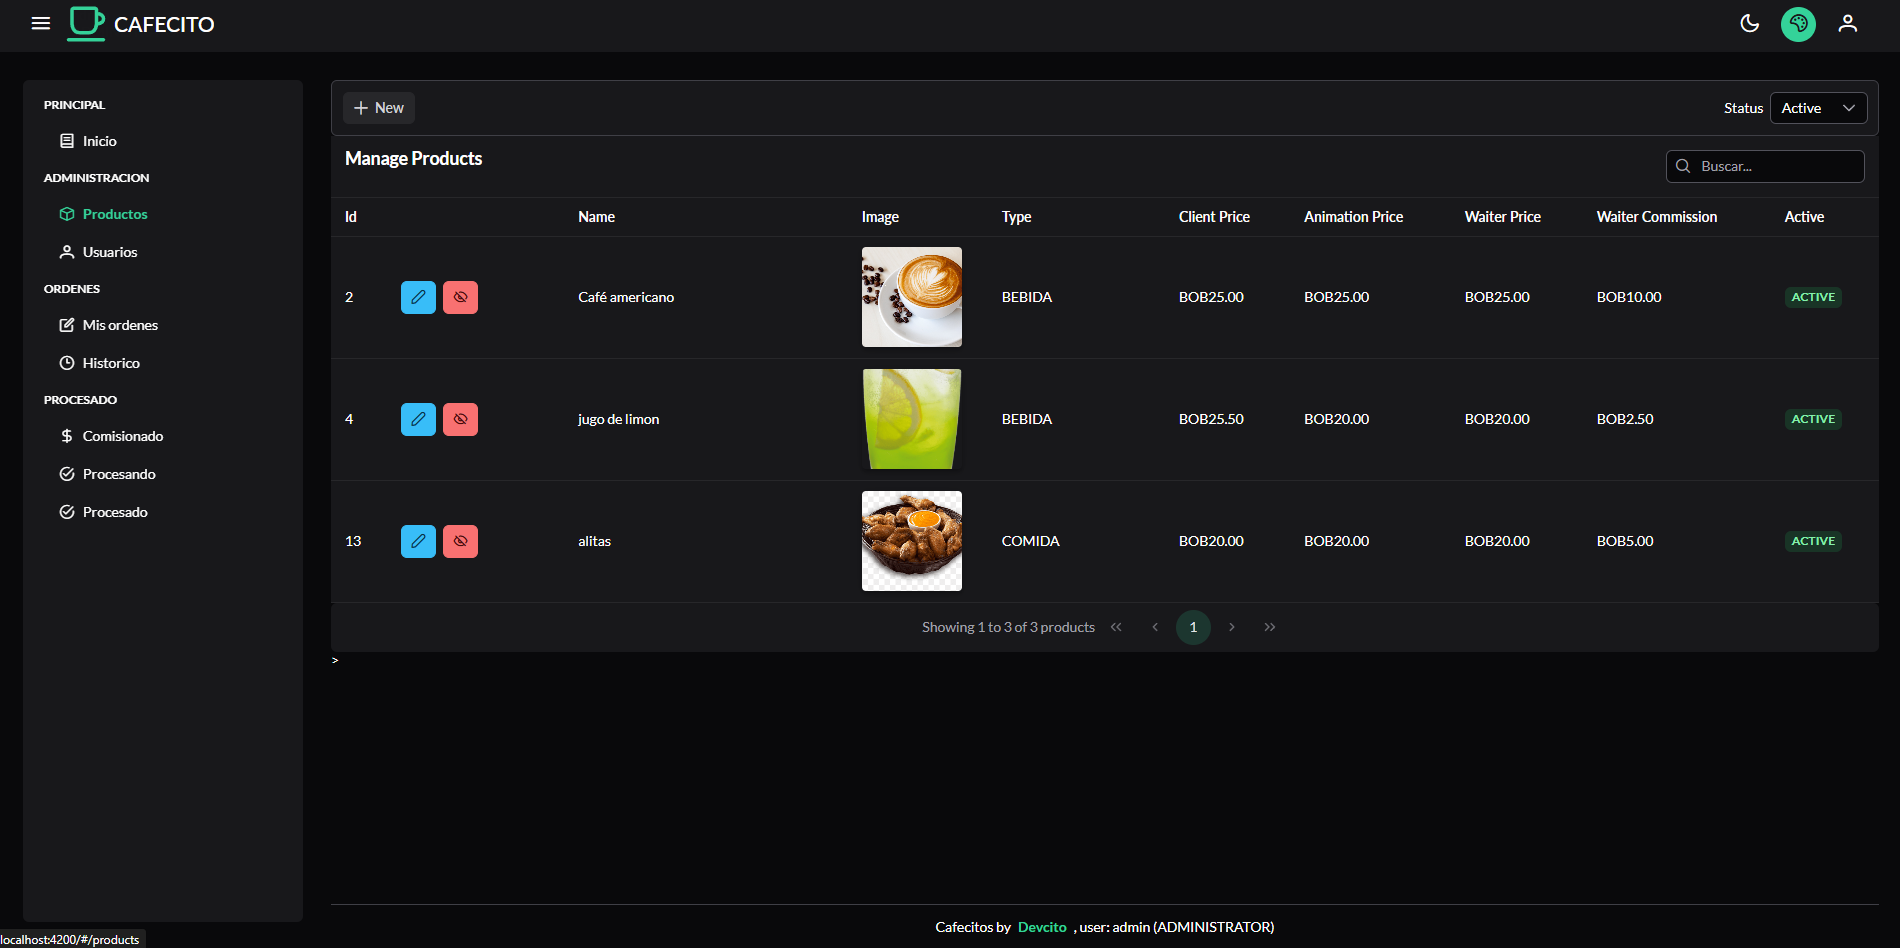Edit the Café americano product
The image size is (1900, 948).
(x=418, y=297)
